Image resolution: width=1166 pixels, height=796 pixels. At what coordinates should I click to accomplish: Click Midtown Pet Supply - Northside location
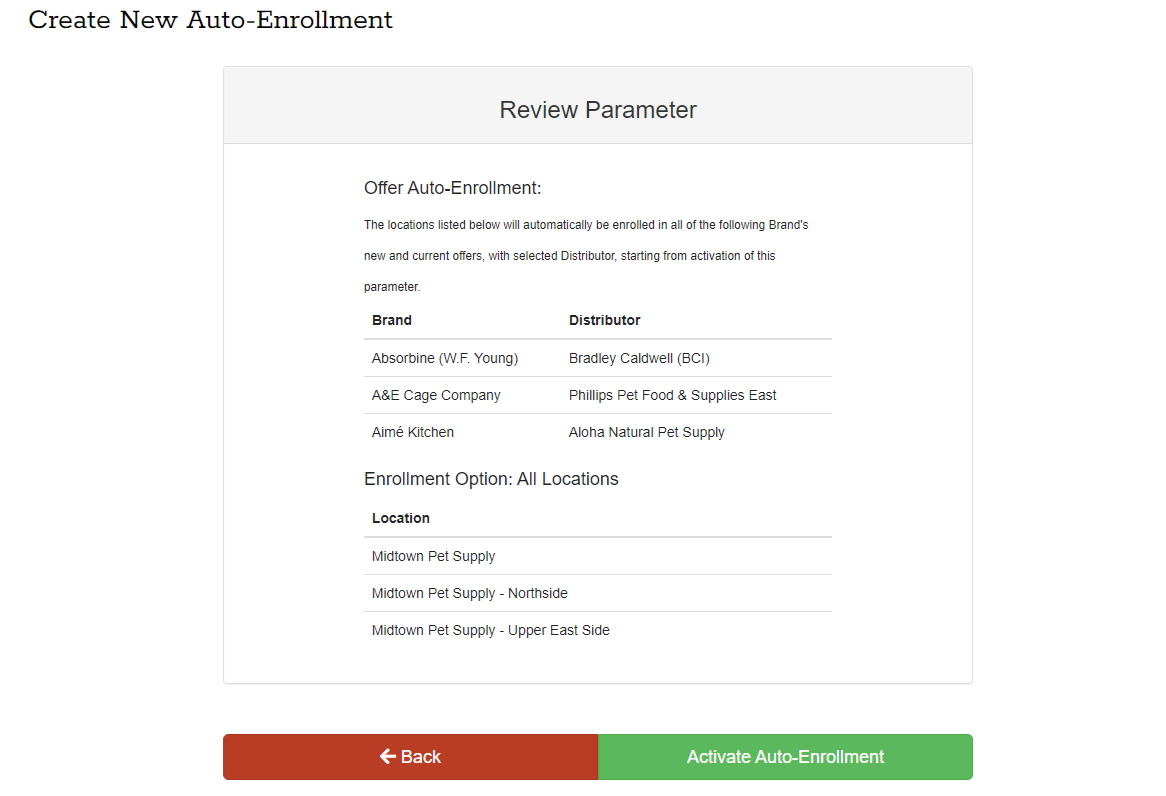pos(470,593)
